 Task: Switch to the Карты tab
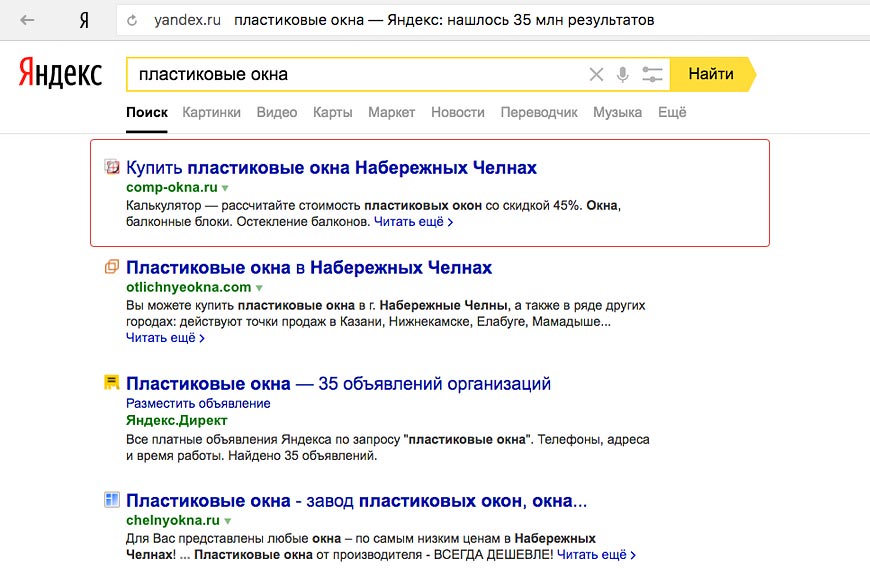tap(332, 112)
